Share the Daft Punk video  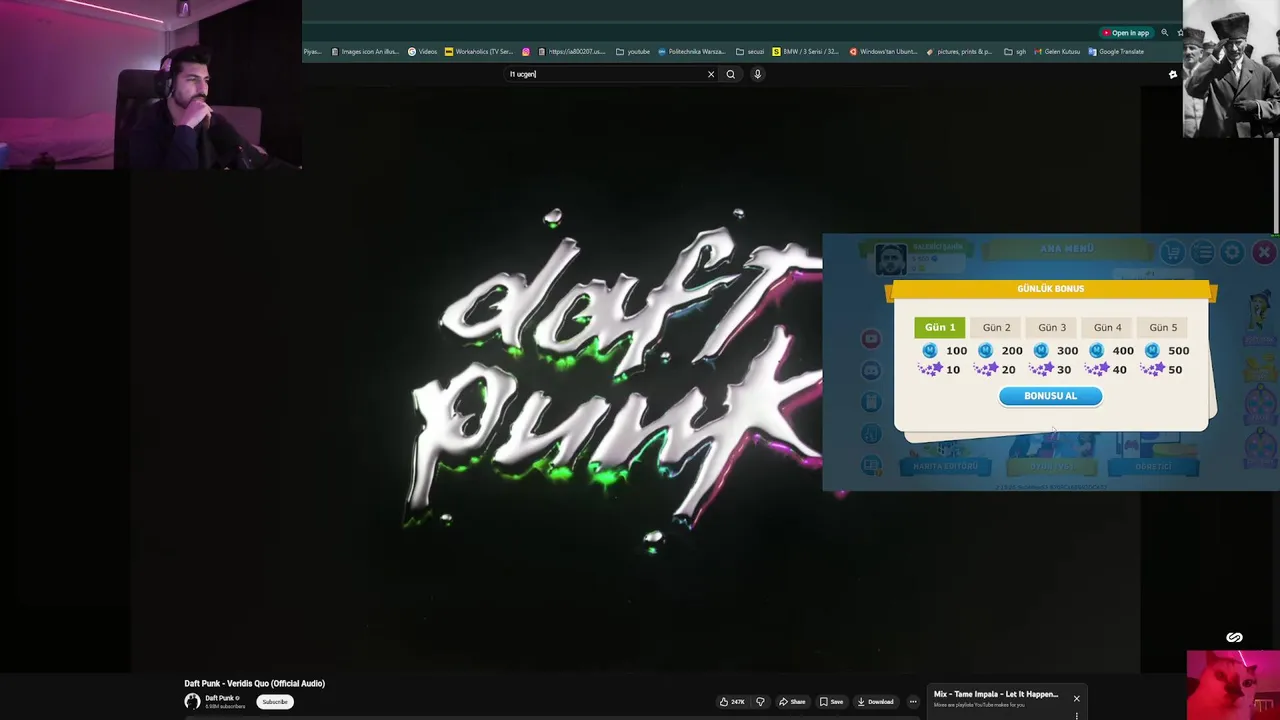coord(792,702)
